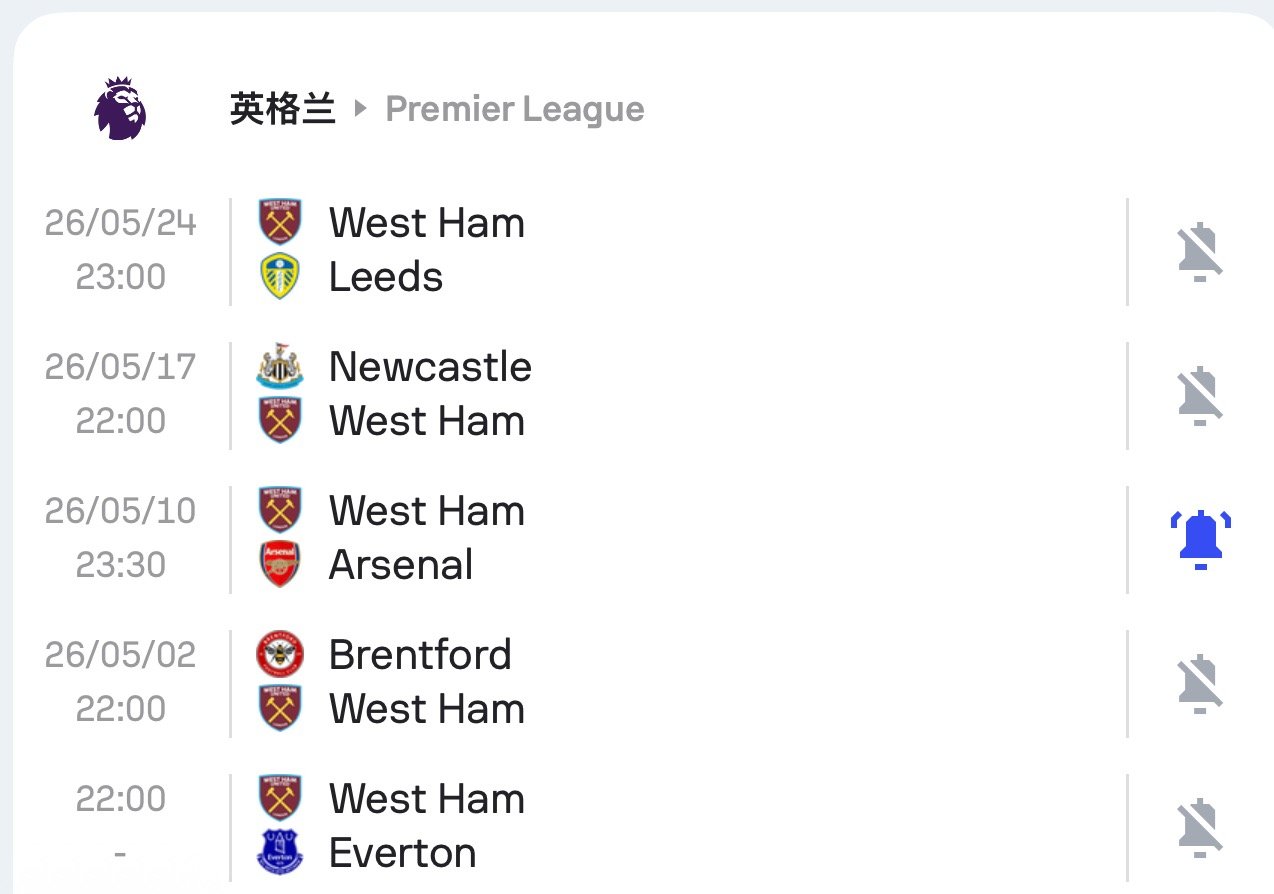Open the Premier League competition link
Viewport: 1274px width, 894px height.
pyautogui.click(x=514, y=109)
